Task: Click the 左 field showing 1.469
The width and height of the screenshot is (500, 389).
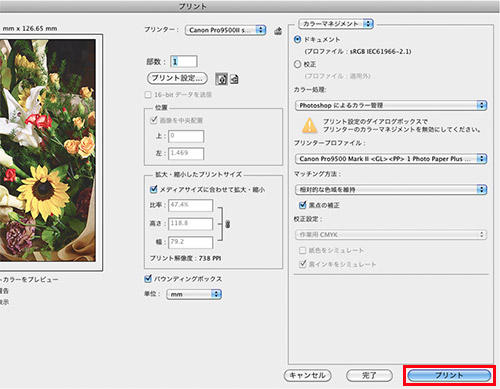Action: (x=186, y=154)
